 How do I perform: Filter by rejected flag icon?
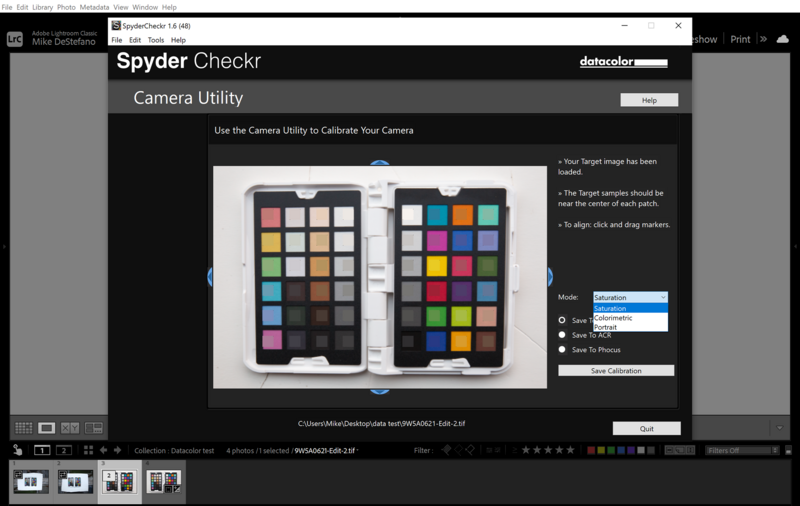[x=470, y=449]
